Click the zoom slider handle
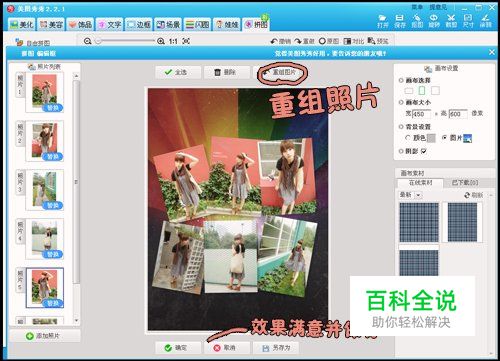The height and width of the screenshot is (361, 500). [98, 41]
